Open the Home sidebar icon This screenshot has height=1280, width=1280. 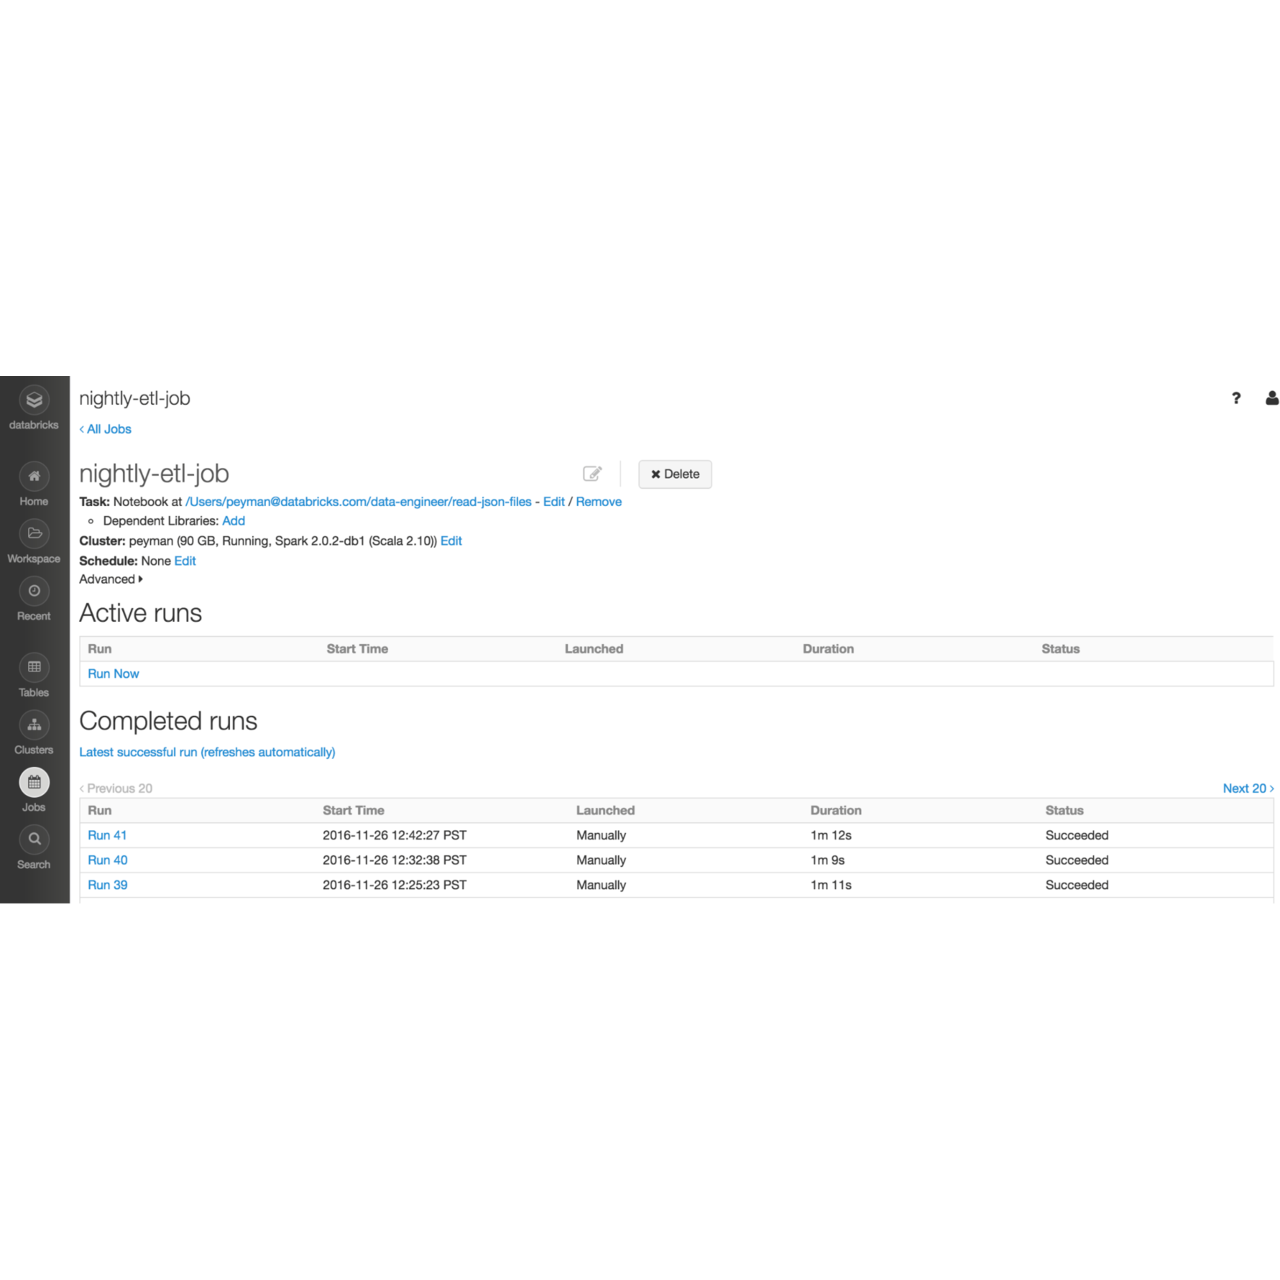(x=34, y=477)
